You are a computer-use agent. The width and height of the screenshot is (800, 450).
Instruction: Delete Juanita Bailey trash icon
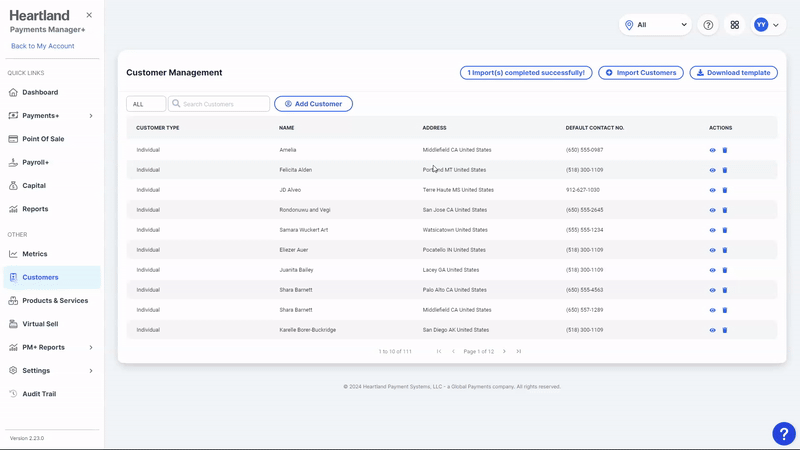[x=724, y=270]
